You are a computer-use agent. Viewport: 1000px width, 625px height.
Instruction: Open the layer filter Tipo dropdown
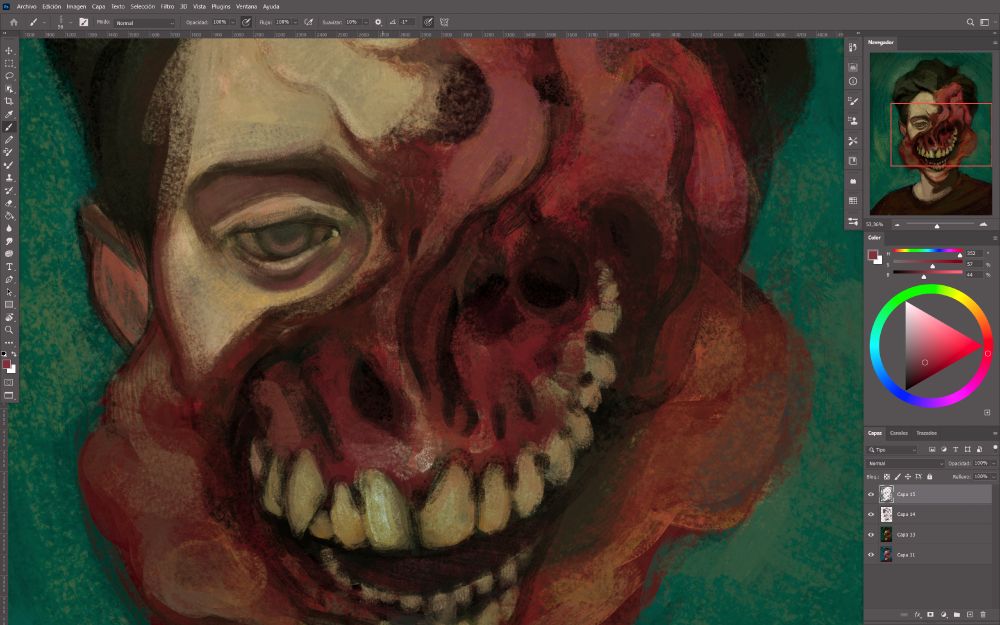pyautogui.click(x=892, y=450)
